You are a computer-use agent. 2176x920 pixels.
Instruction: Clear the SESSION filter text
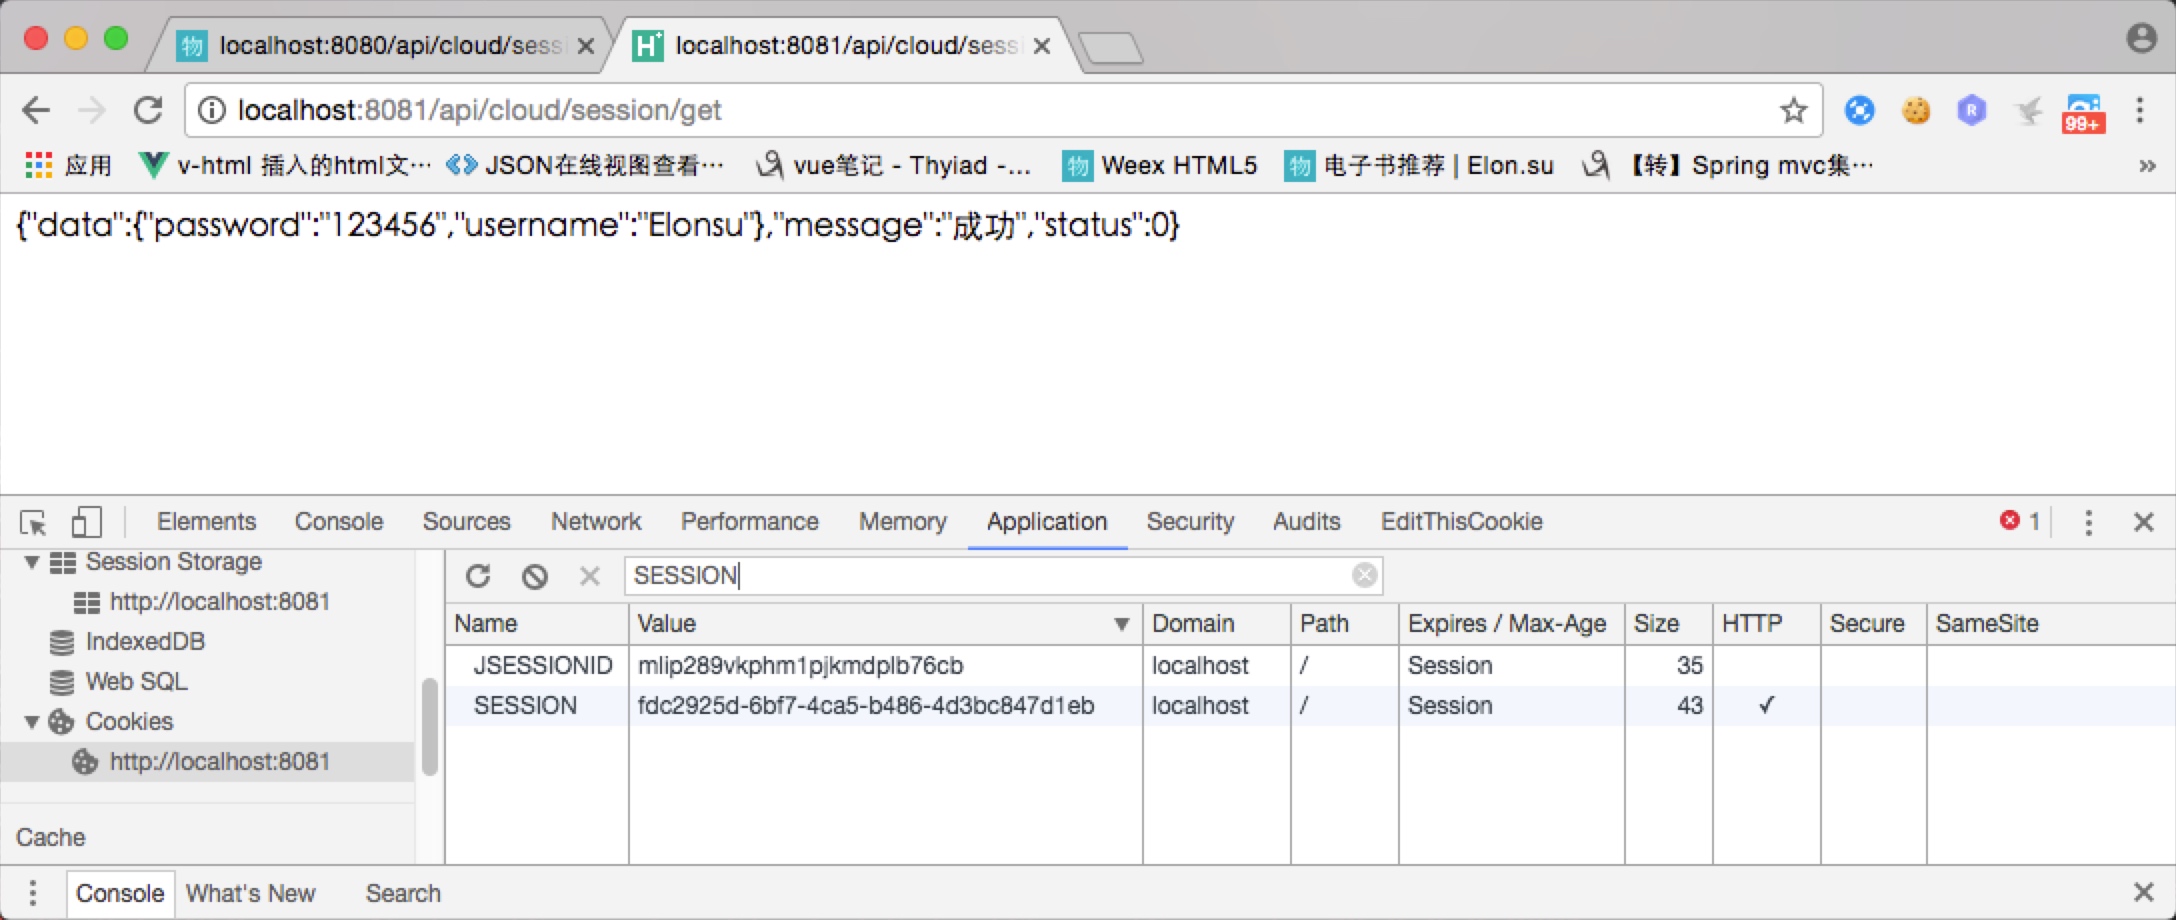(x=1364, y=575)
